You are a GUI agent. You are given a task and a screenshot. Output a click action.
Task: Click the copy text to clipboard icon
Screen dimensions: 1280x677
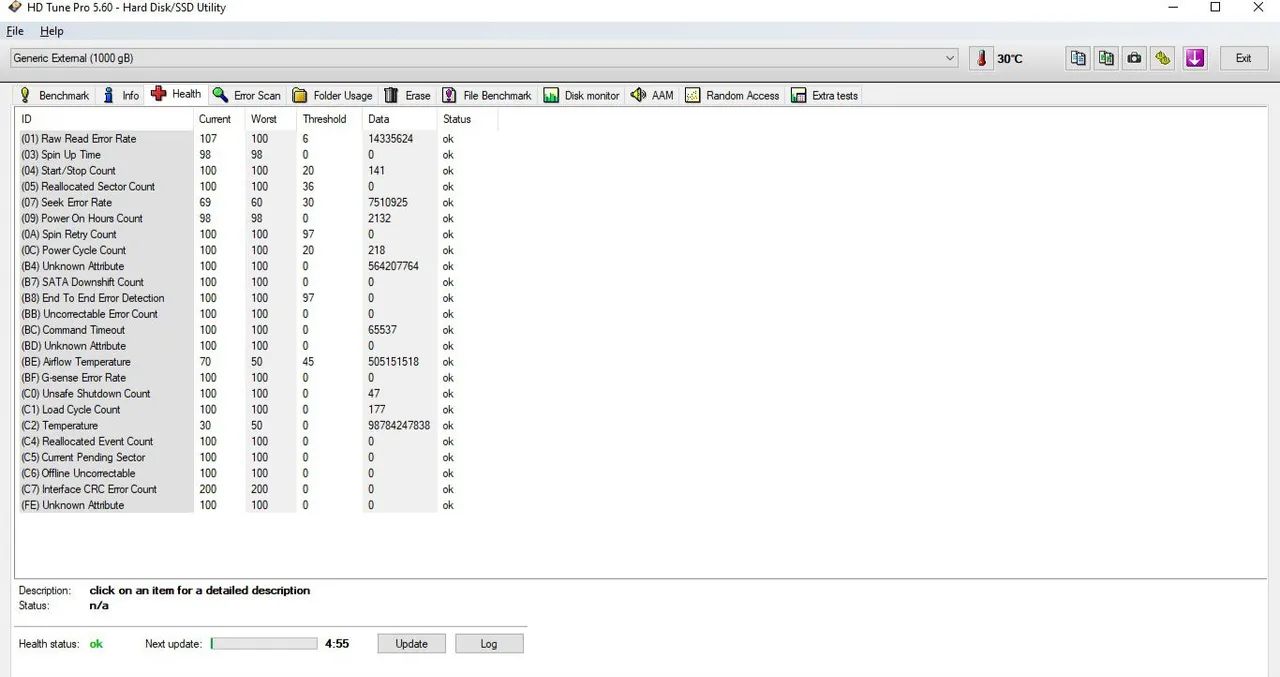1078,58
